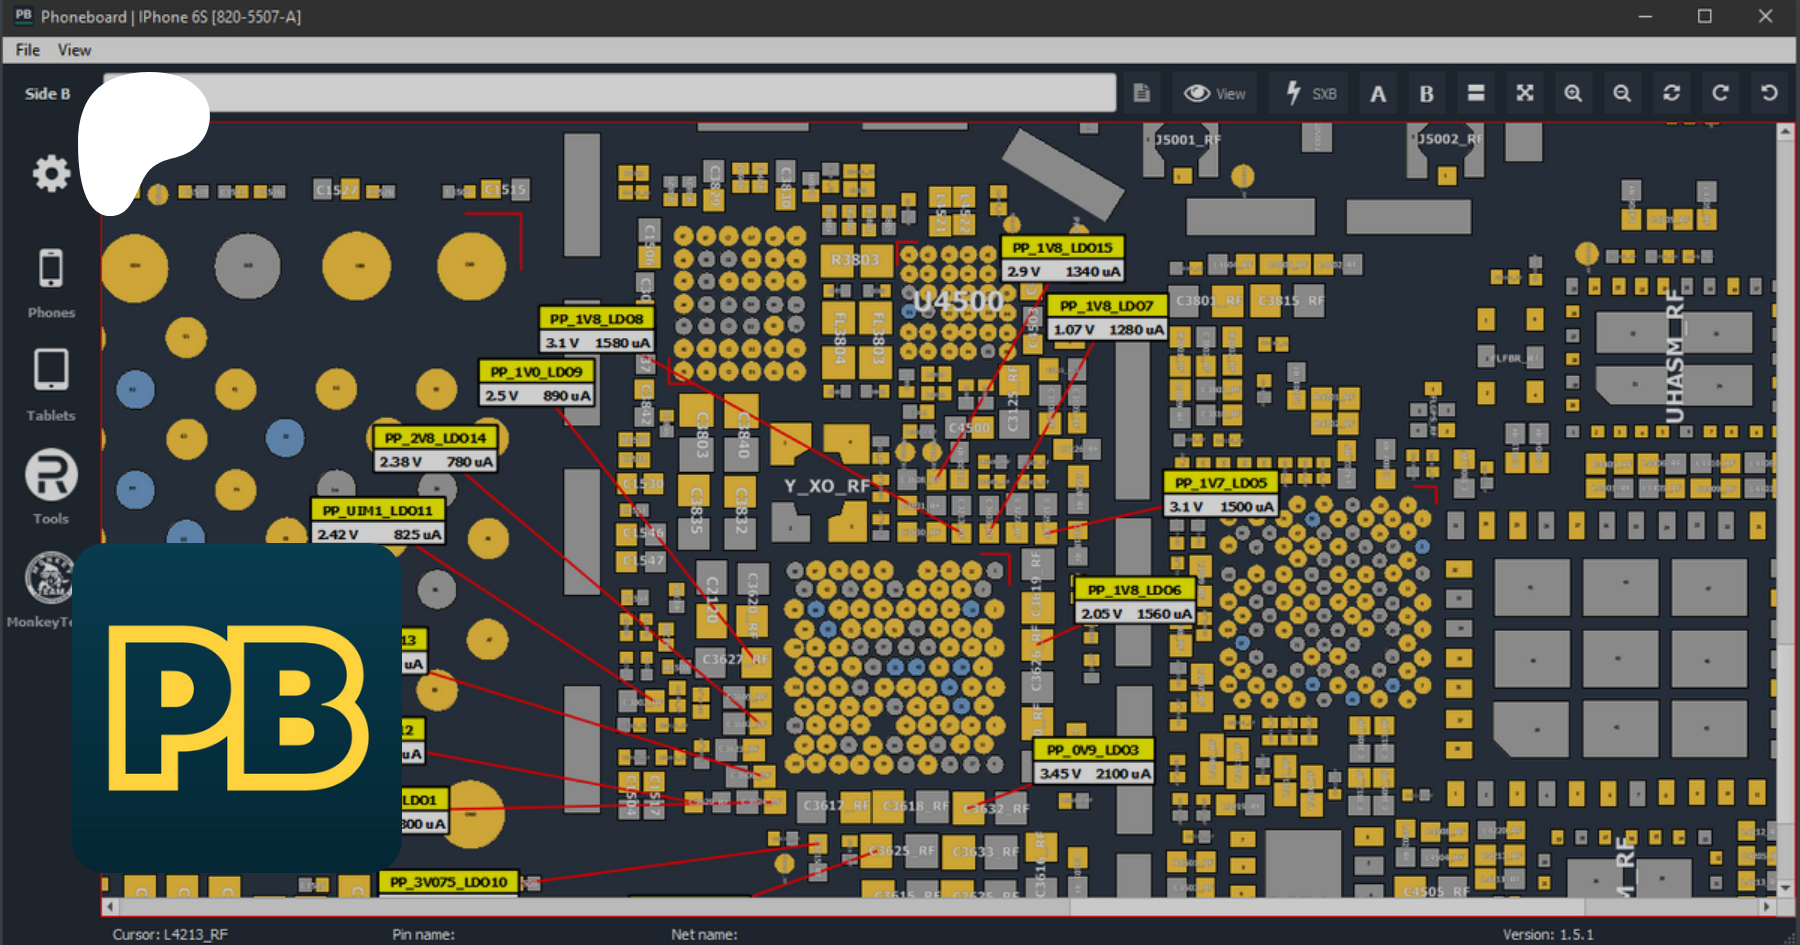Screen dimensions: 1800x945
Task: Toggle the eye View visibility button
Action: pyautogui.click(x=1214, y=93)
